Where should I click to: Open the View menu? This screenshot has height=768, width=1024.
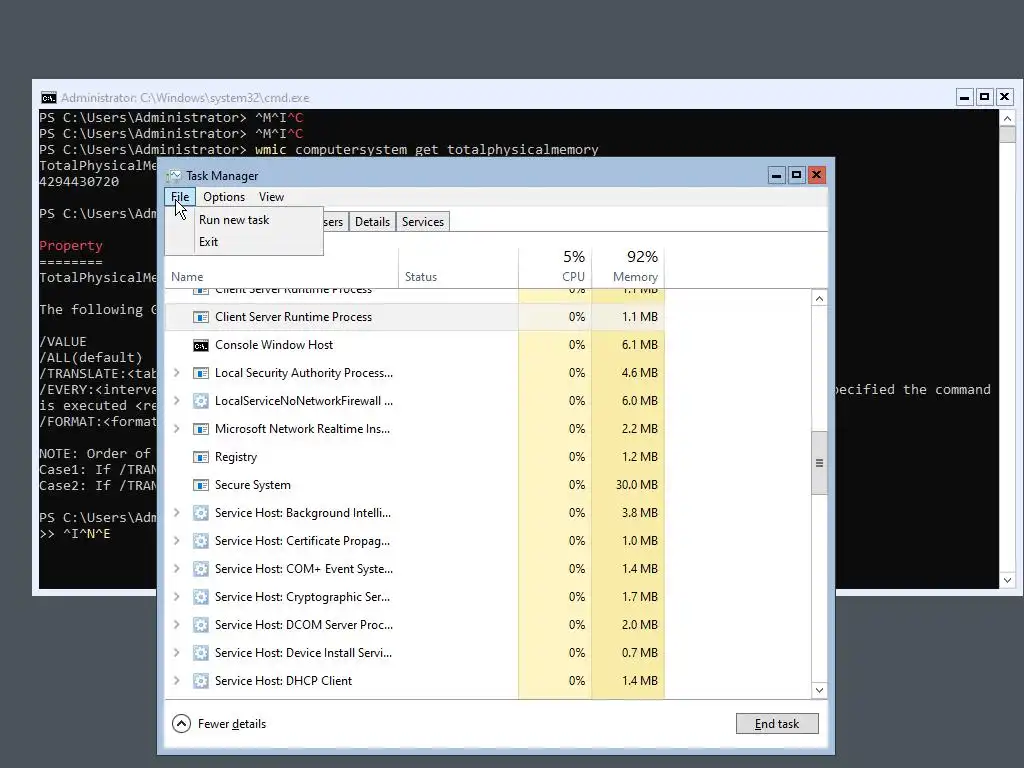tap(271, 197)
